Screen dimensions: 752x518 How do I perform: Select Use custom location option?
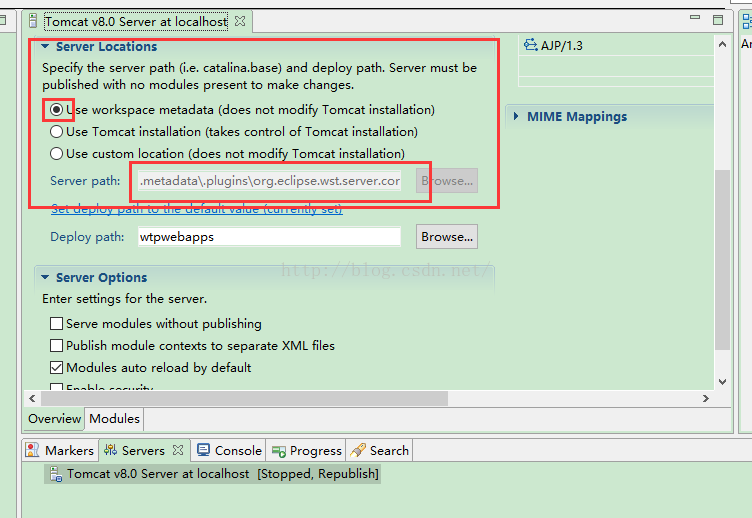[x=57, y=153]
